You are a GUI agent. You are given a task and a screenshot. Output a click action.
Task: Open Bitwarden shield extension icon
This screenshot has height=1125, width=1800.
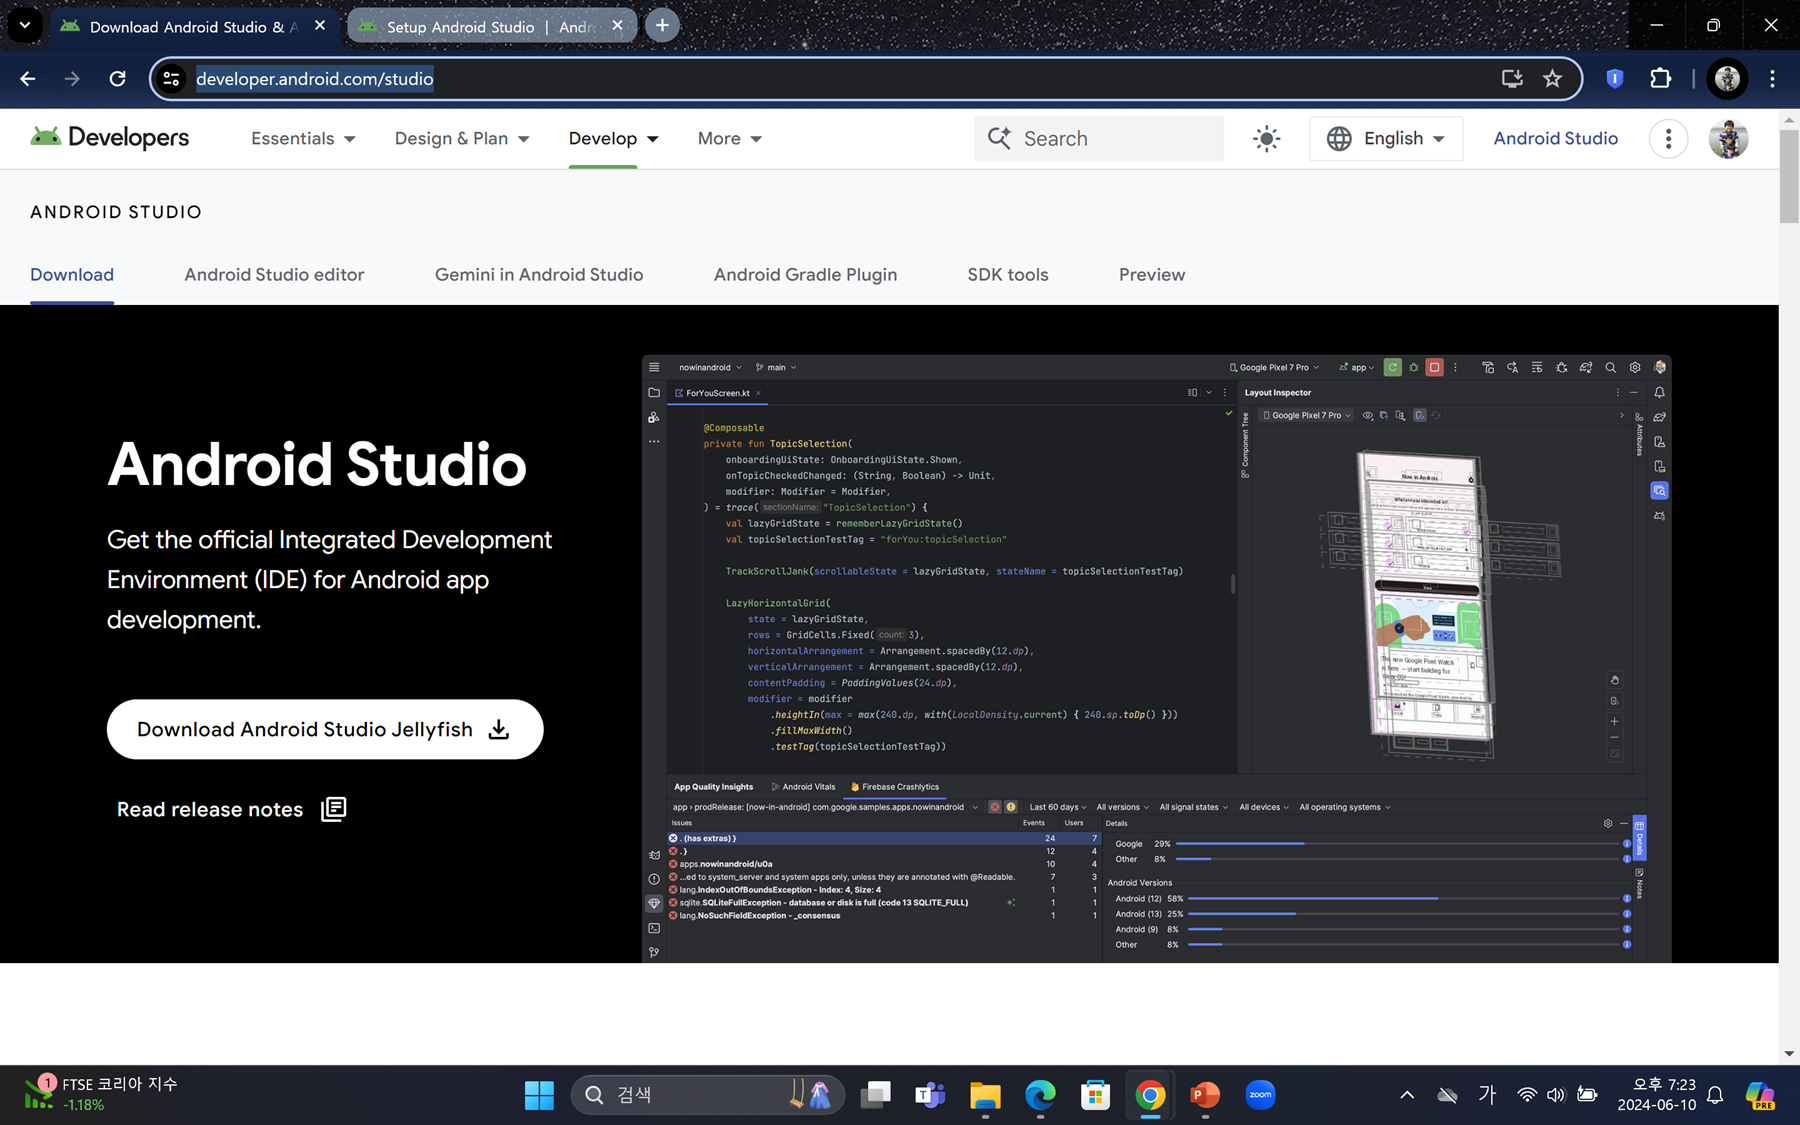click(x=1614, y=79)
